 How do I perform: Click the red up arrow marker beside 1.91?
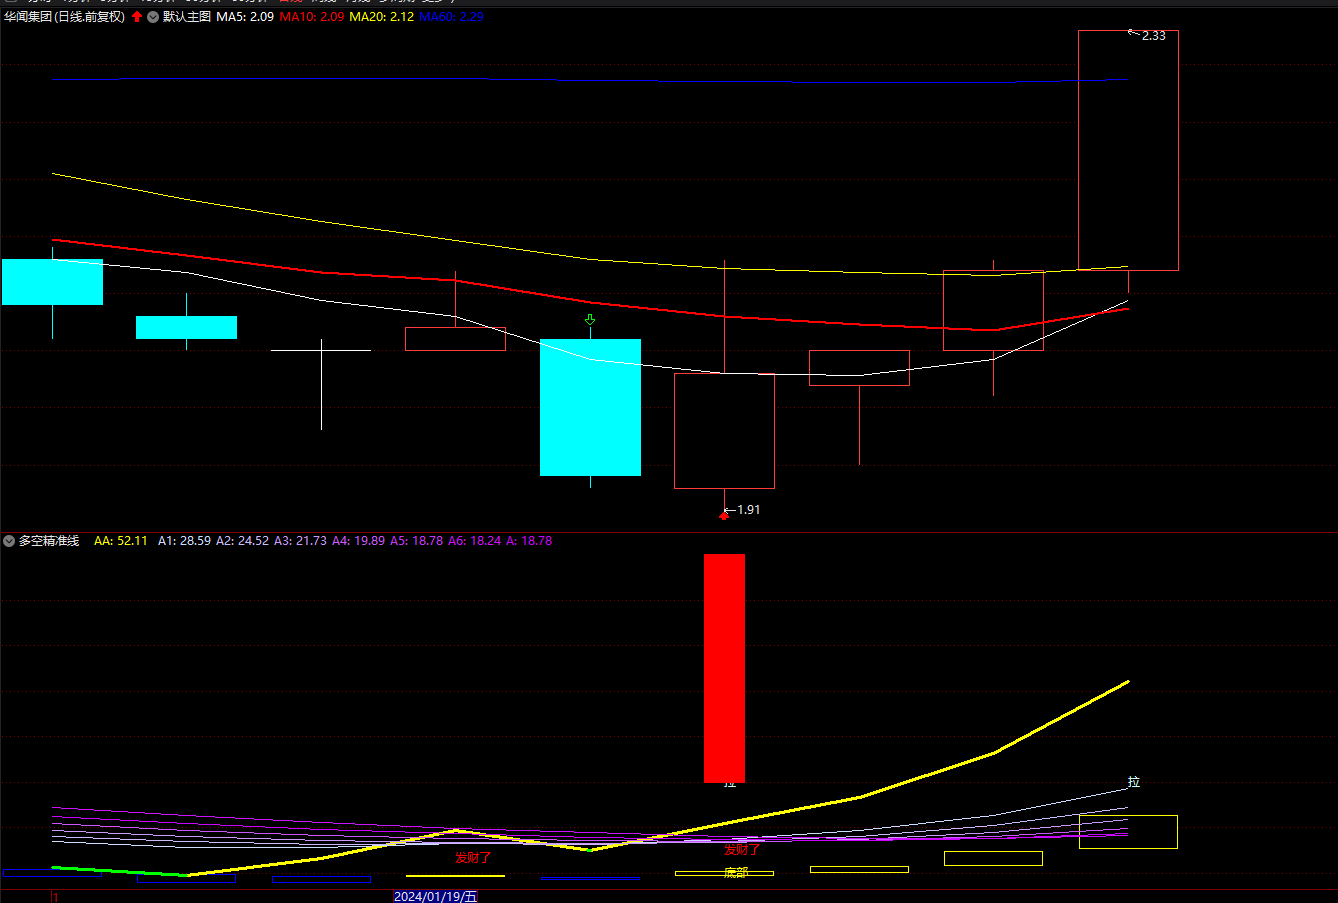point(724,515)
